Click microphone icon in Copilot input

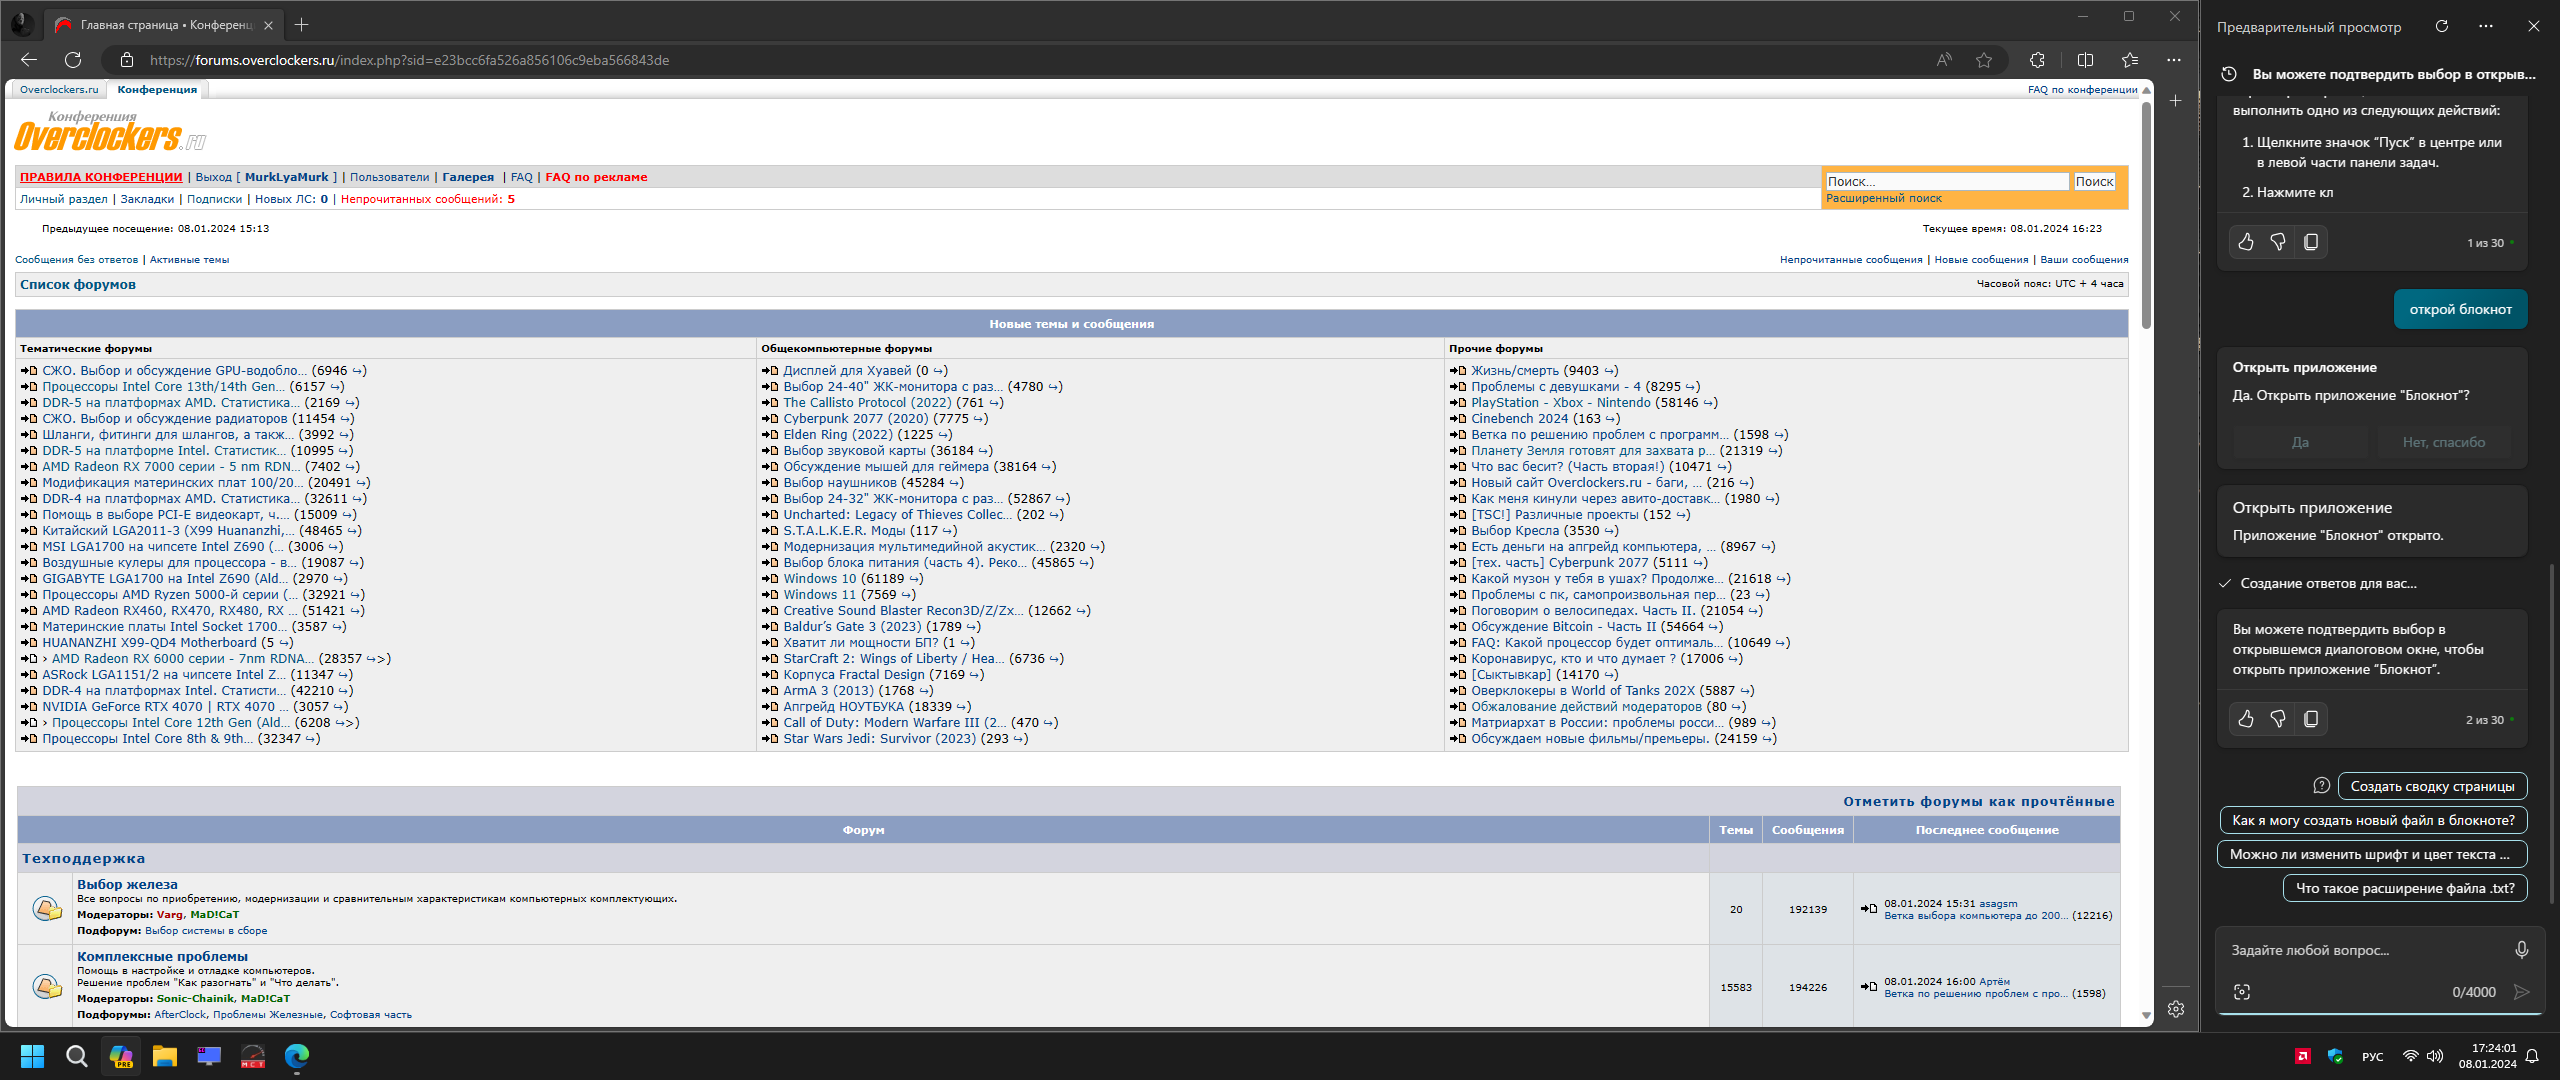2521,950
